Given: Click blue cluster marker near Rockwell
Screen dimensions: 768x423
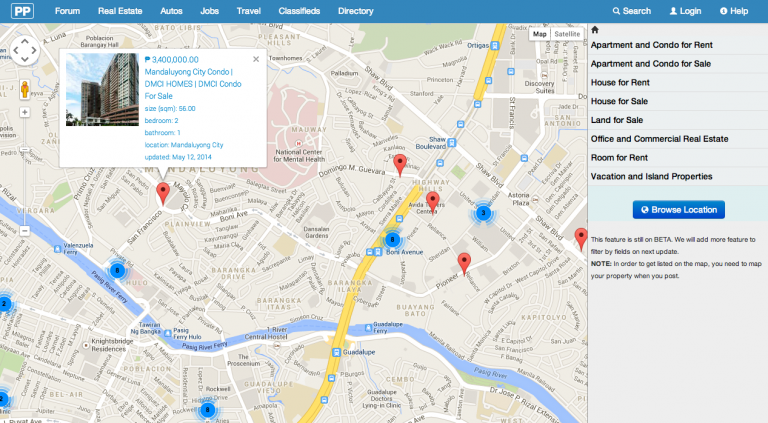Looking at the screenshot, I should 208,410.
